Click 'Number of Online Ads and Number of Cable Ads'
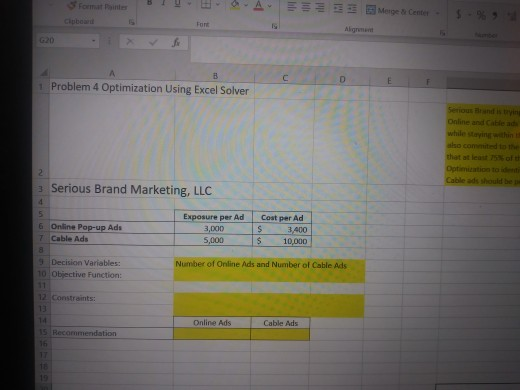The width and height of the screenshot is (520, 390). click(261, 265)
